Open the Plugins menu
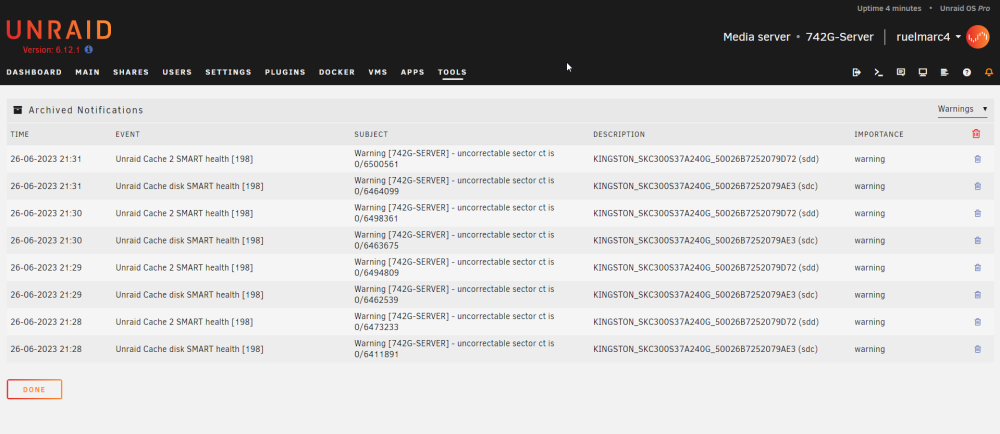1000x434 pixels. coord(285,73)
